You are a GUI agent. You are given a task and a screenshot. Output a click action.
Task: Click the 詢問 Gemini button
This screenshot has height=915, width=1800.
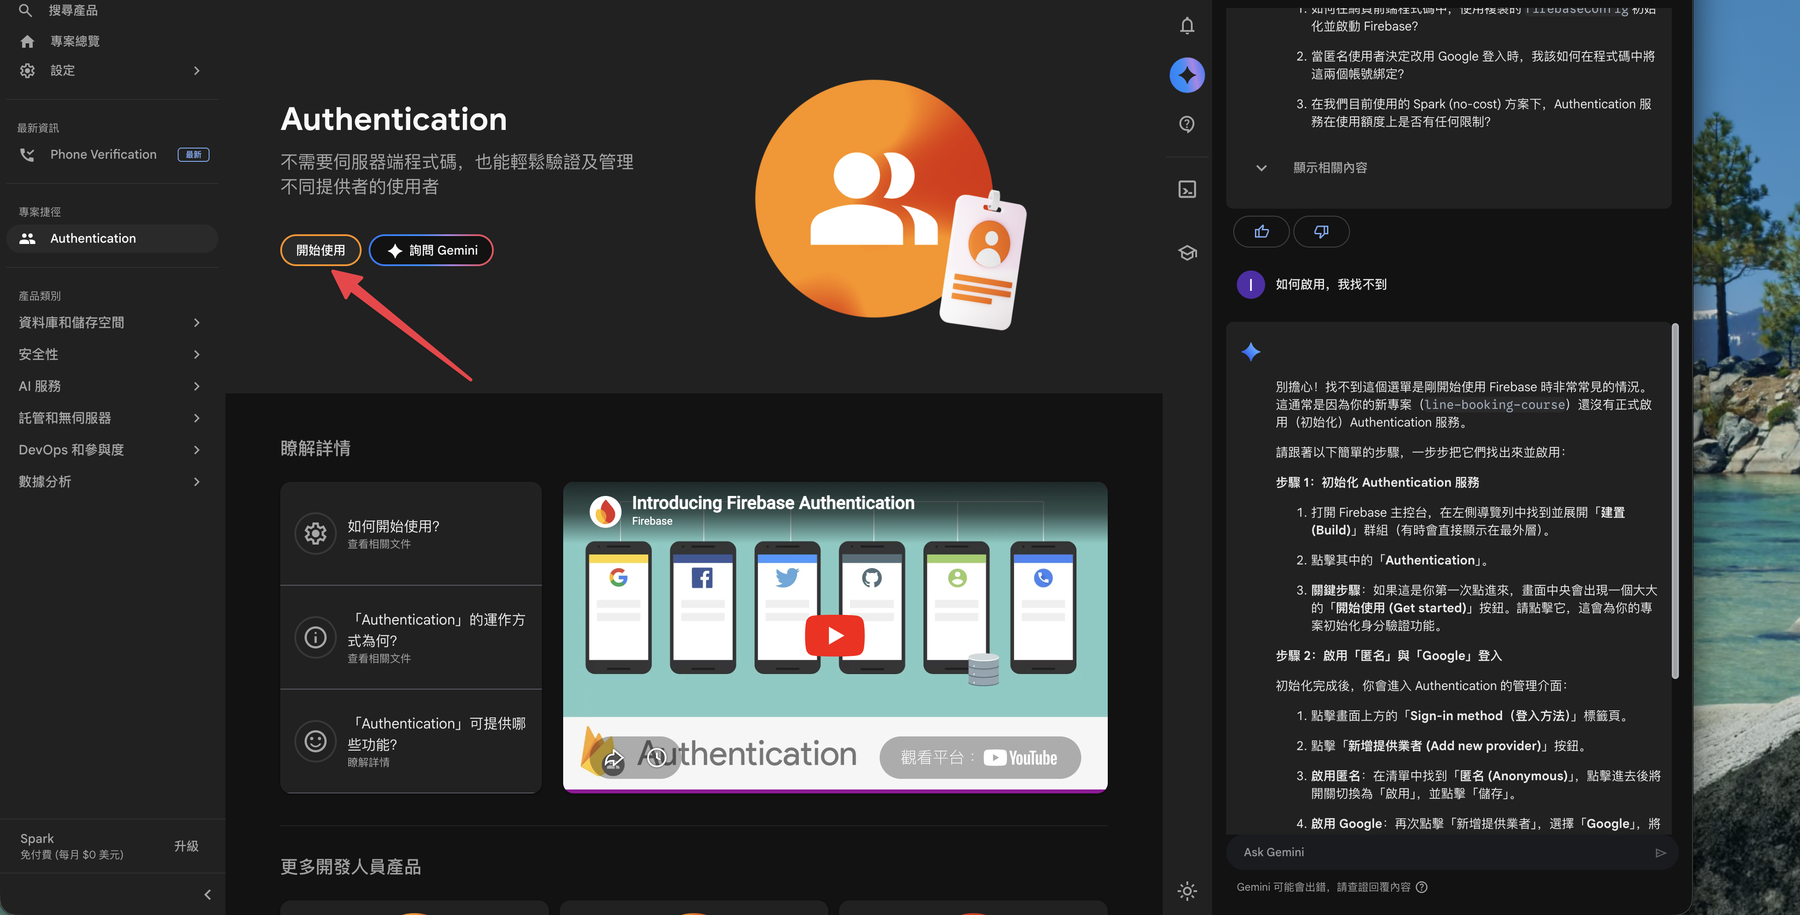point(431,250)
